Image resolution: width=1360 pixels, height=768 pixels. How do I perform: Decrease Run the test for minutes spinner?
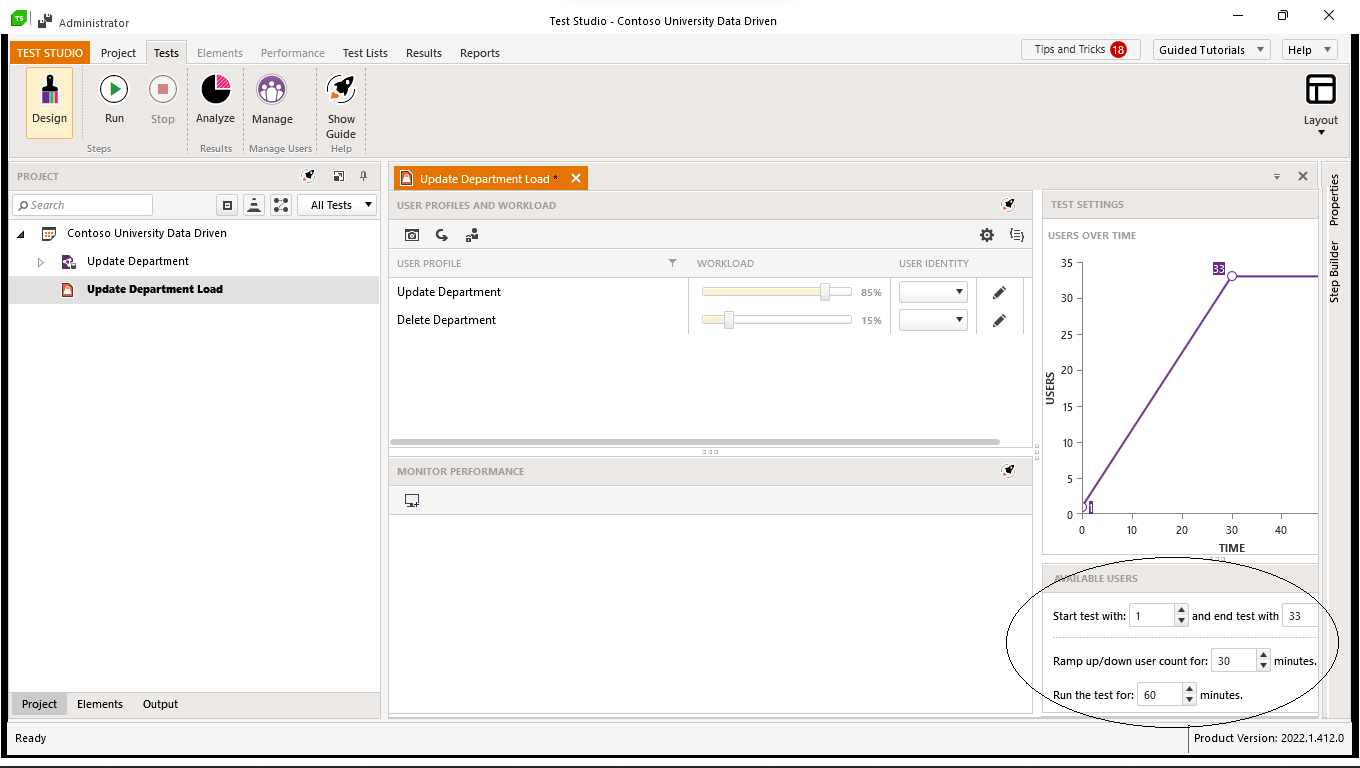[x=1189, y=700]
